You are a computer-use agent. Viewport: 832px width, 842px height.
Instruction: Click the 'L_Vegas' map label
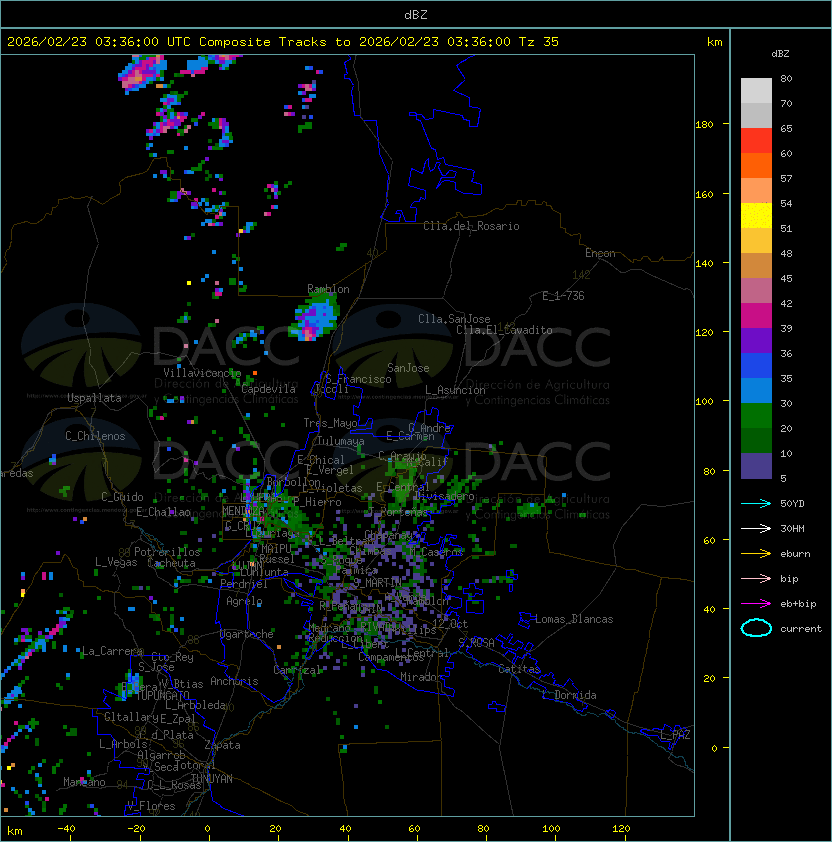(x=116, y=562)
